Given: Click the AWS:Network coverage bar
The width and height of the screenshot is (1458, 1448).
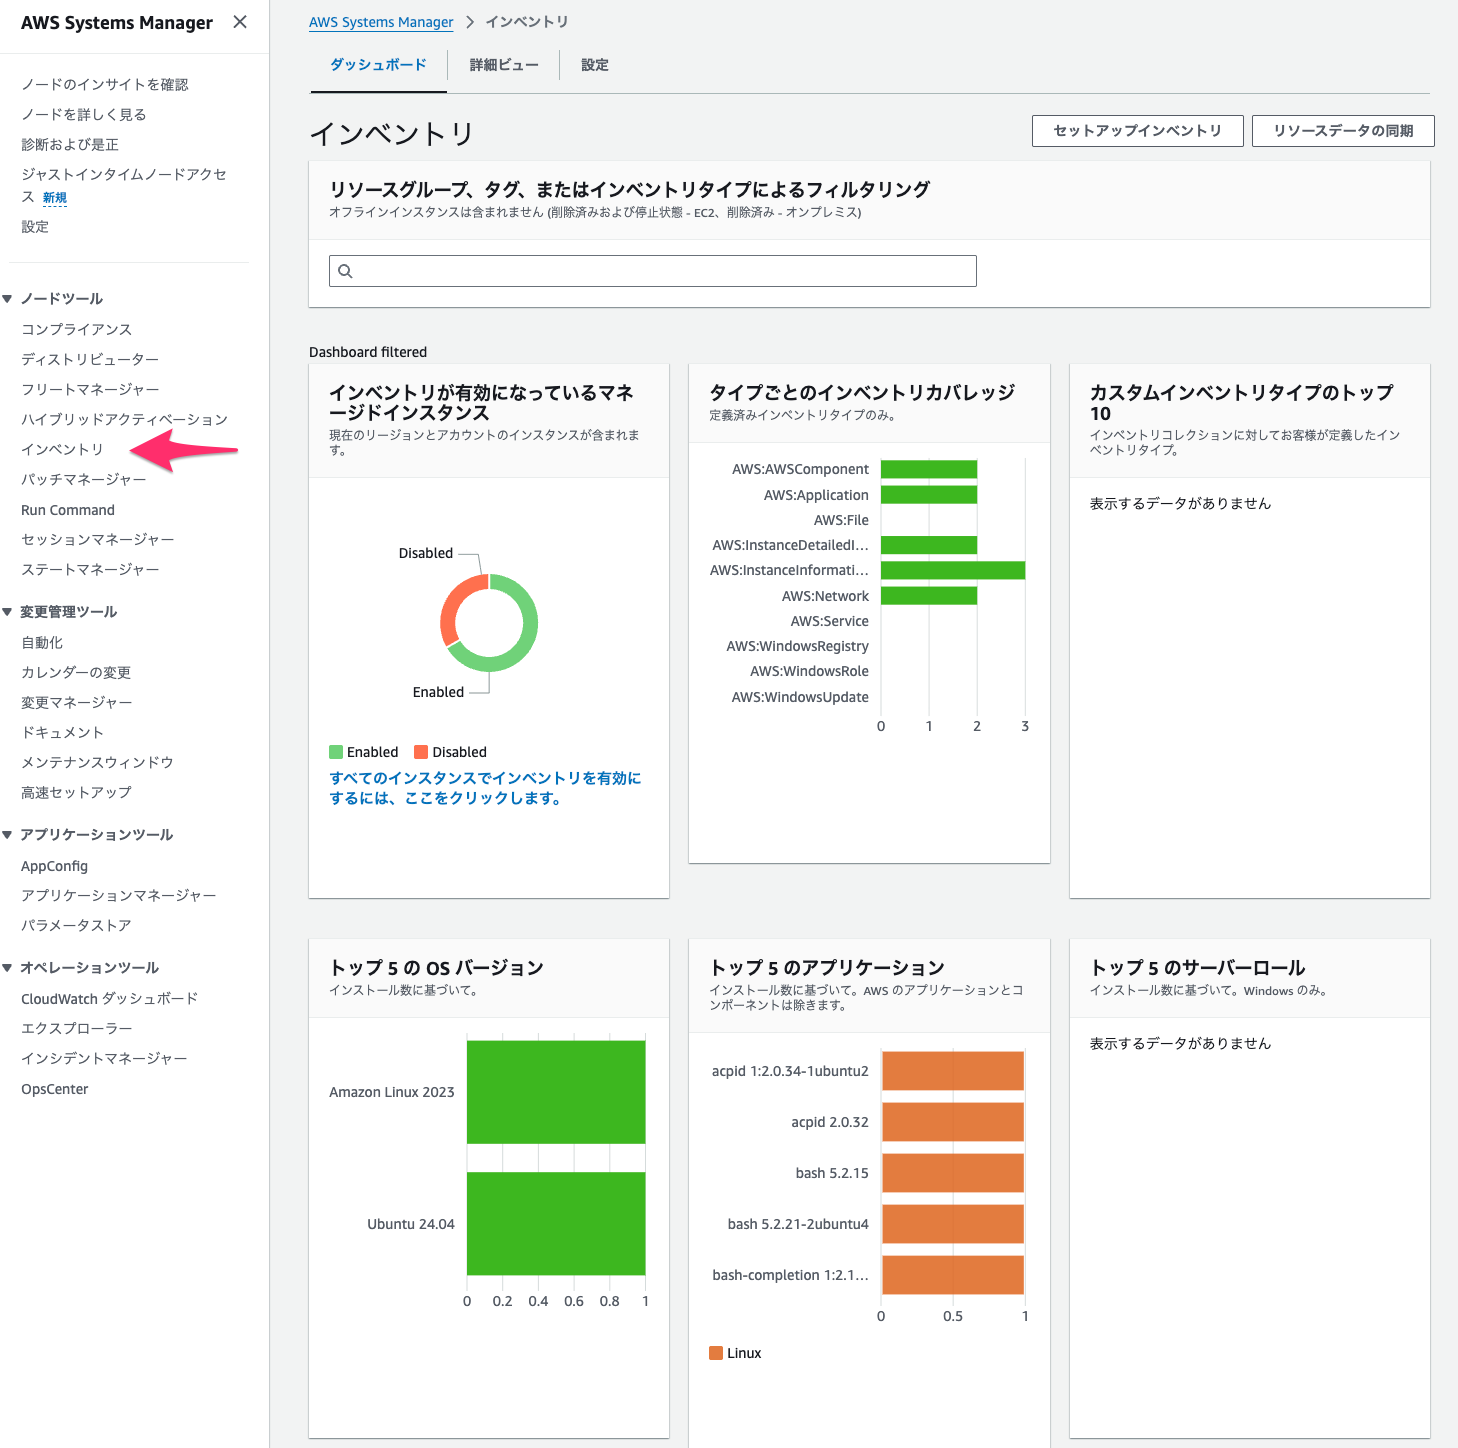Looking at the screenshot, I should click(x=929, y=596).
